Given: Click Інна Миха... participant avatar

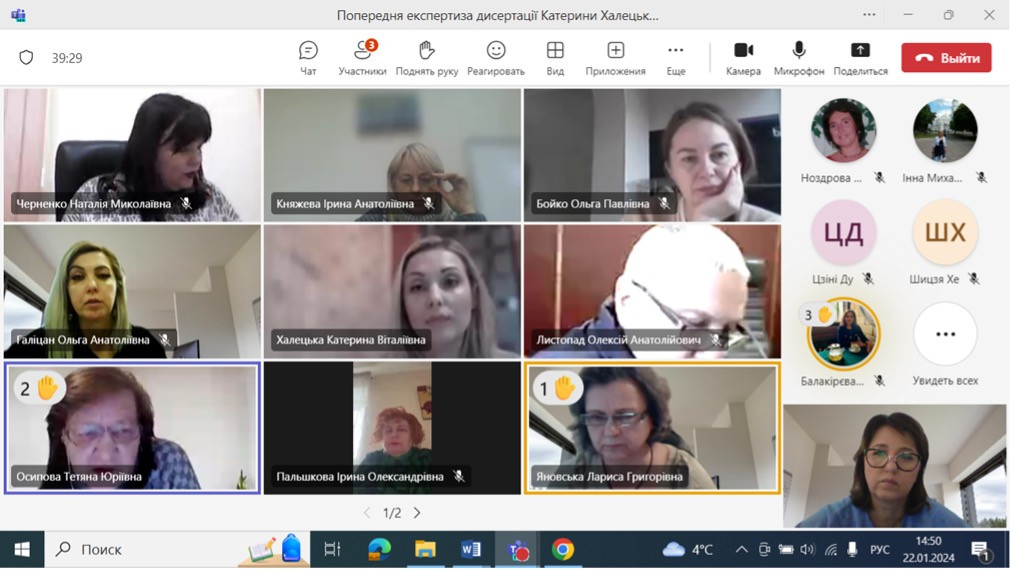Looking at the screenshot, I should [945, 130].
